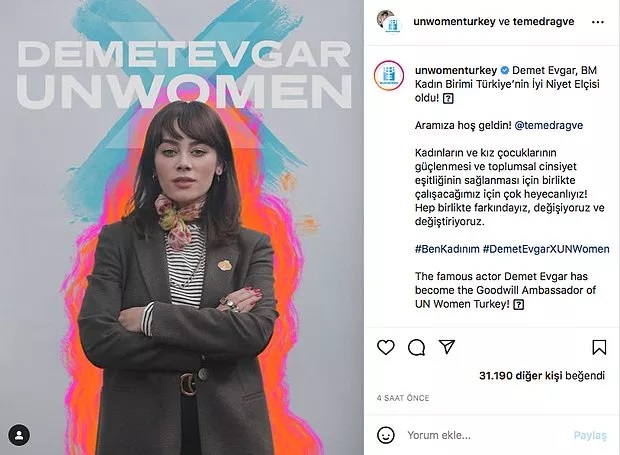Submit comment with Paylaş button
620x455 pixels.
point(590,435)
